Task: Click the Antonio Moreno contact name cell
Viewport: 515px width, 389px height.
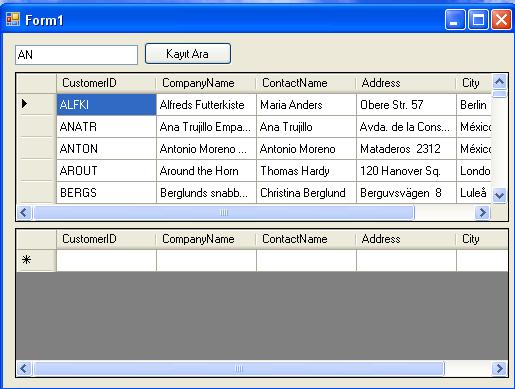Action: click(306, 149)
